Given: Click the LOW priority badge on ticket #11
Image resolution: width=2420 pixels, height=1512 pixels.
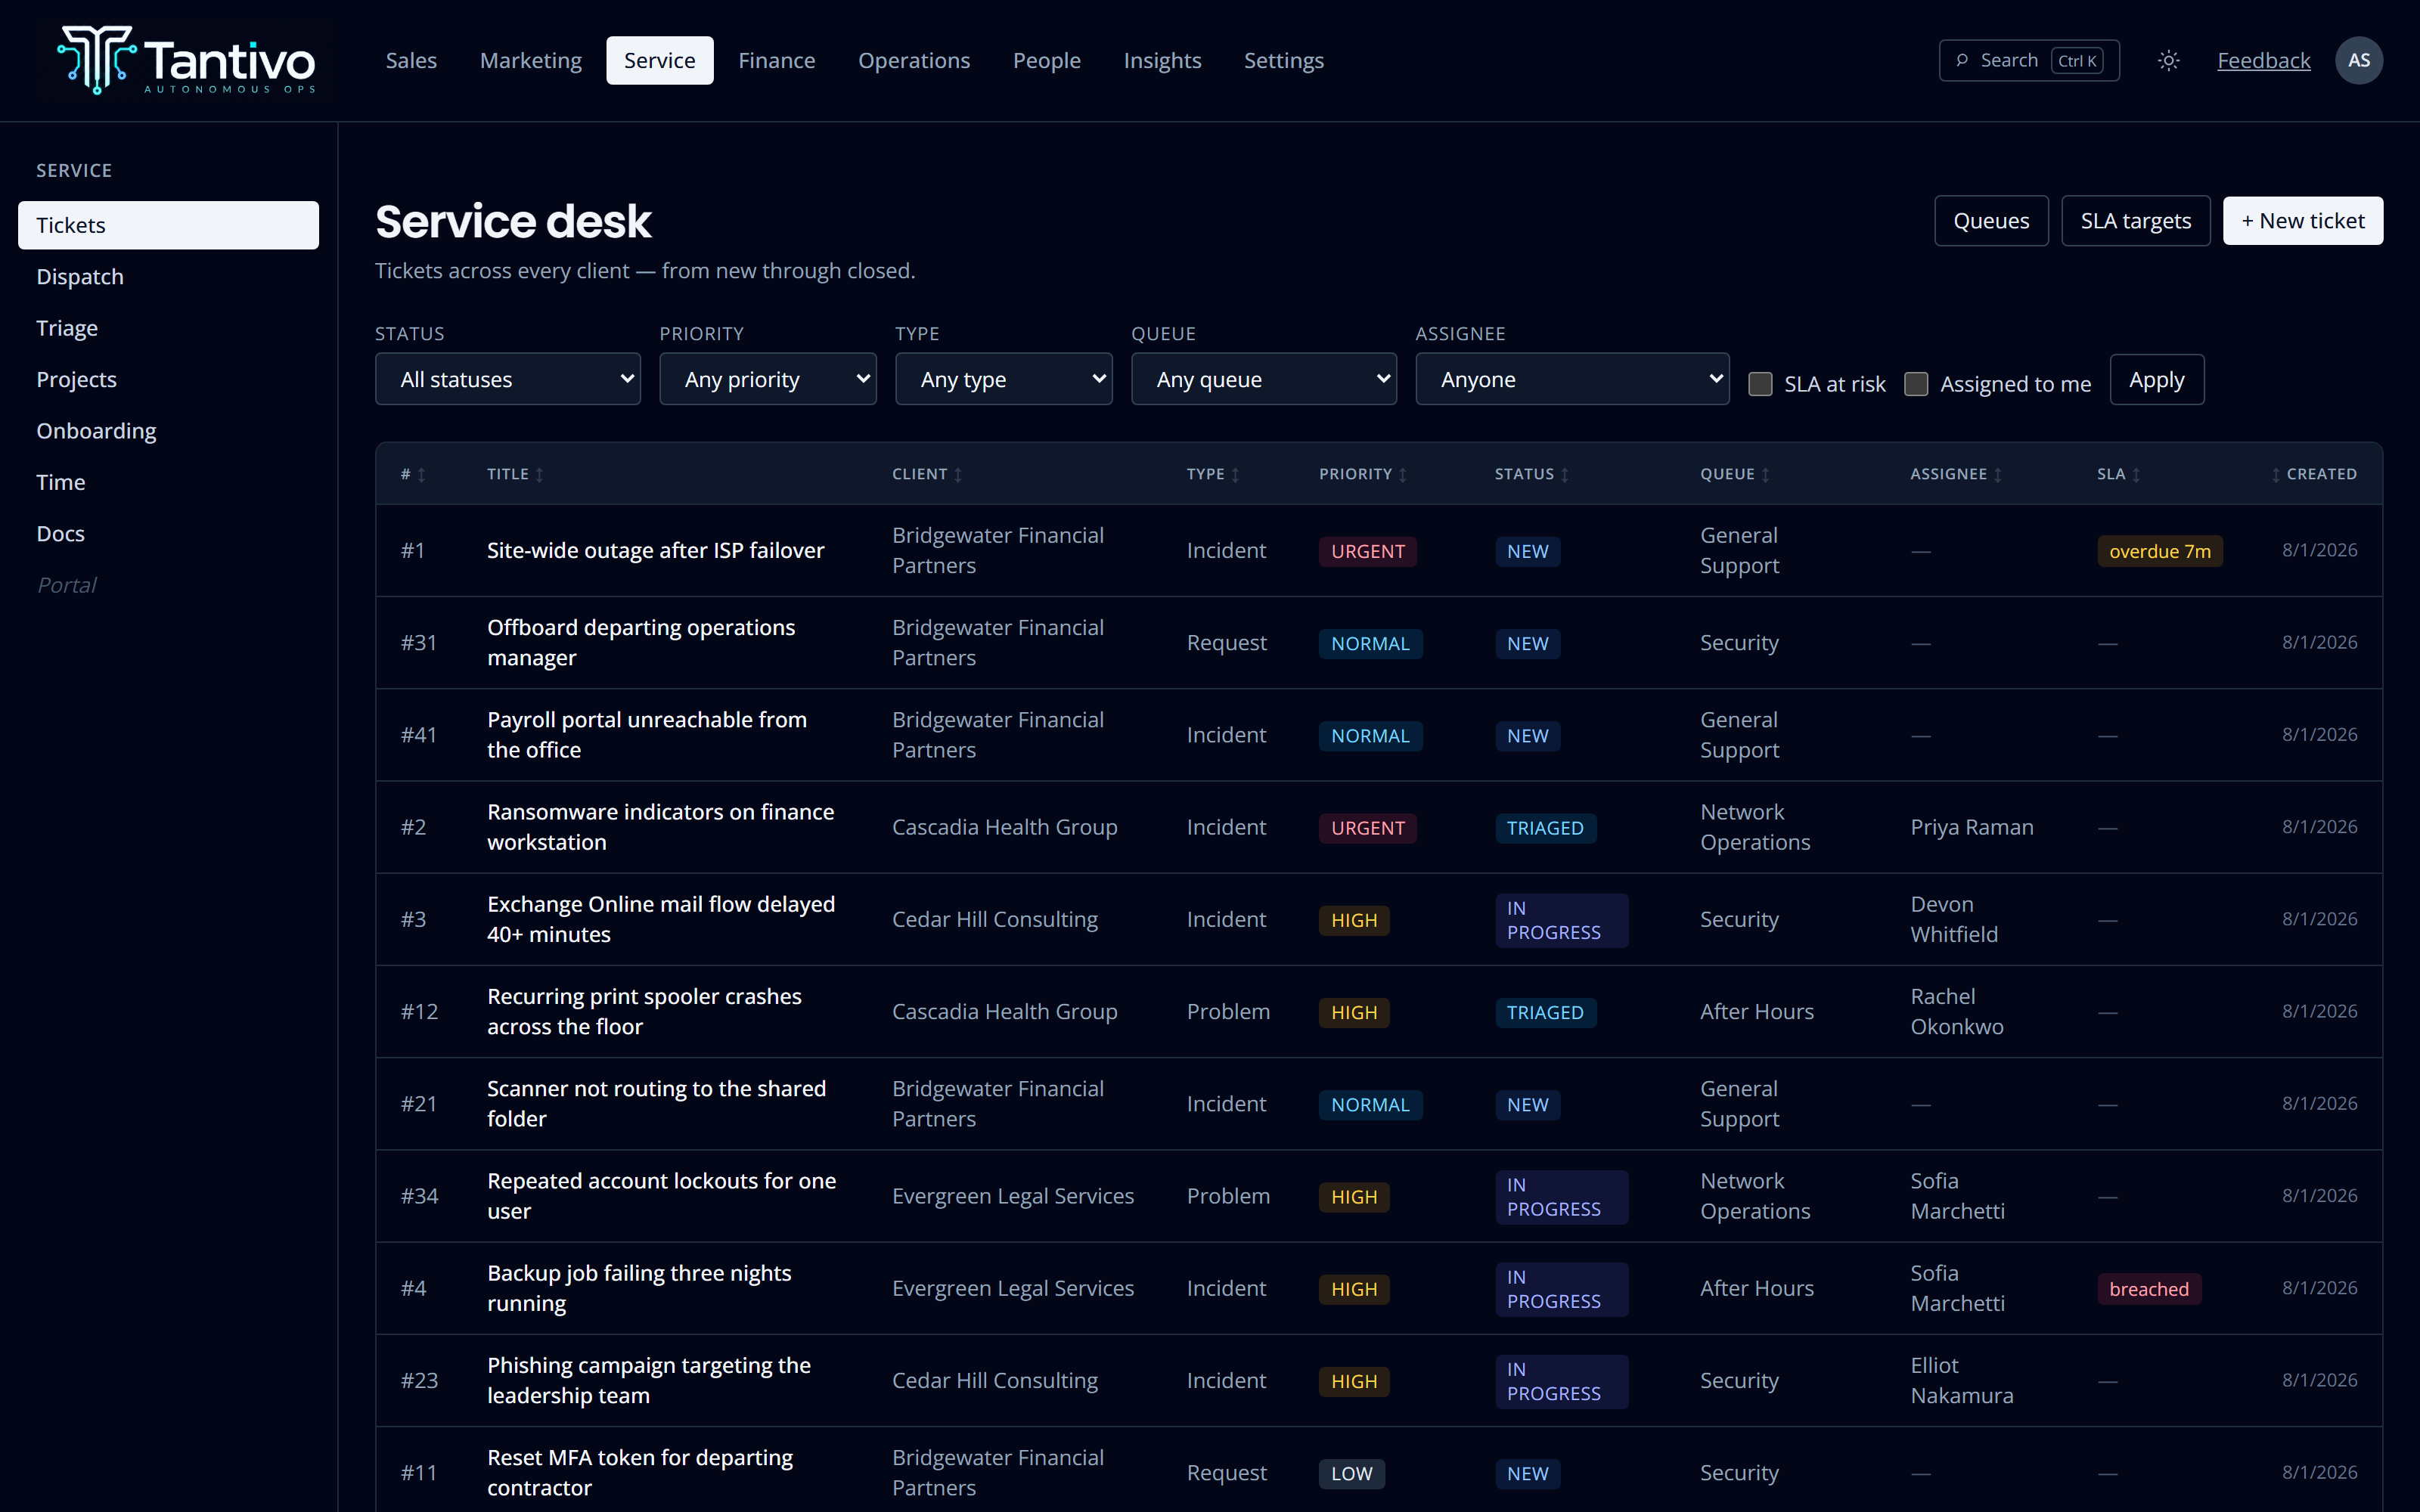Looking at the screenshot, I should click(x=1351, y=1473).
